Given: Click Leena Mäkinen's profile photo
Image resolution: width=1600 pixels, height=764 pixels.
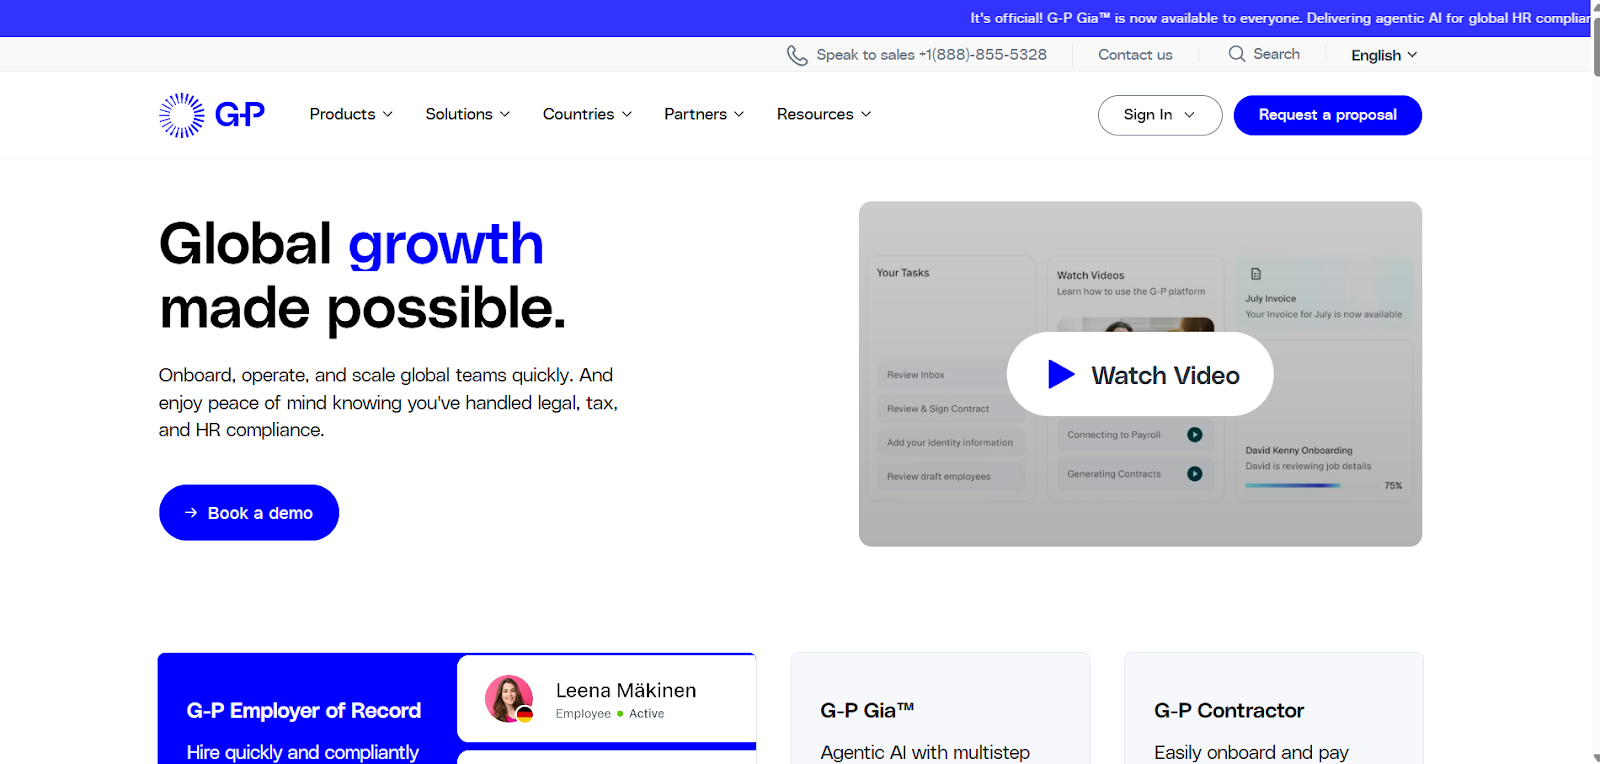Looking at the screenshot, I should click(x=509, y=698).
